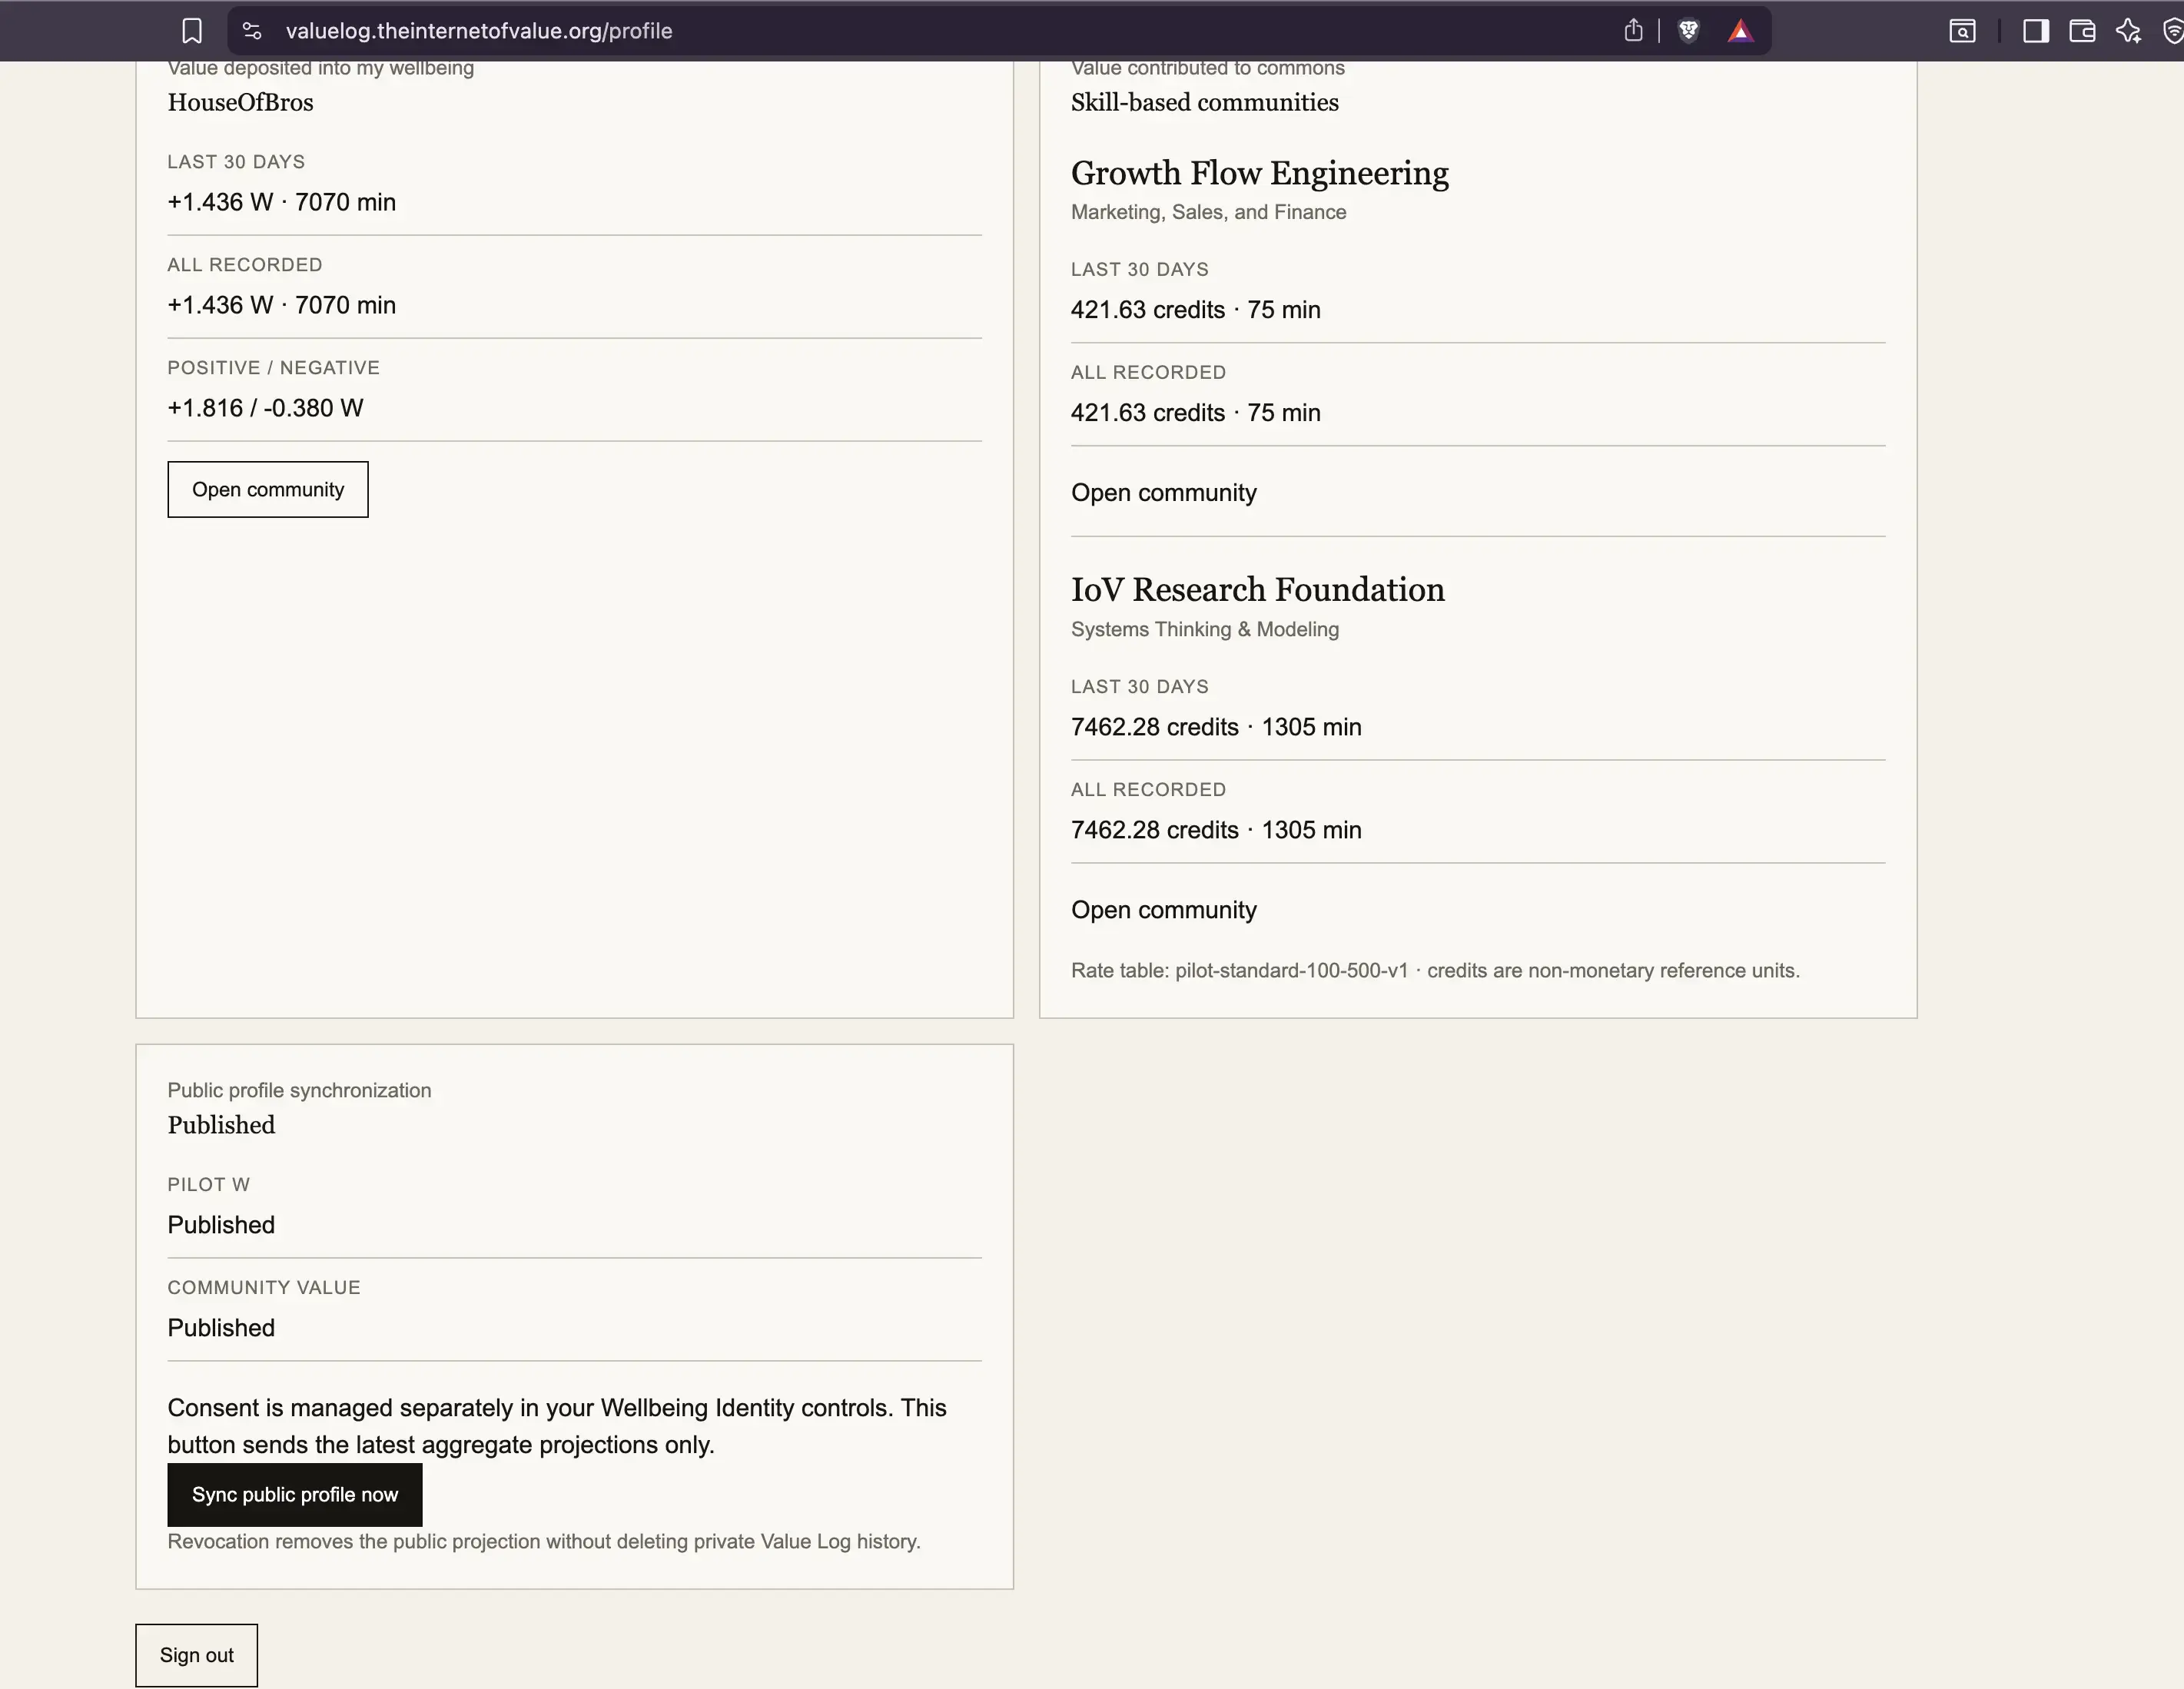Click the '+1.816 / -0.380 W' value
The height and width of the screenshot is (1689, 2184).
(265, 408)
